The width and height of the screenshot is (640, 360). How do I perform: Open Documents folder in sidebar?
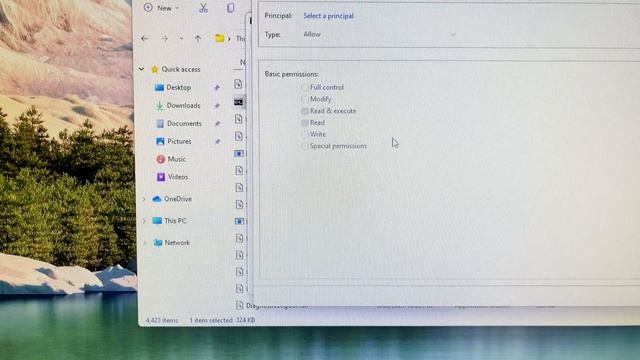pos(184,123)
